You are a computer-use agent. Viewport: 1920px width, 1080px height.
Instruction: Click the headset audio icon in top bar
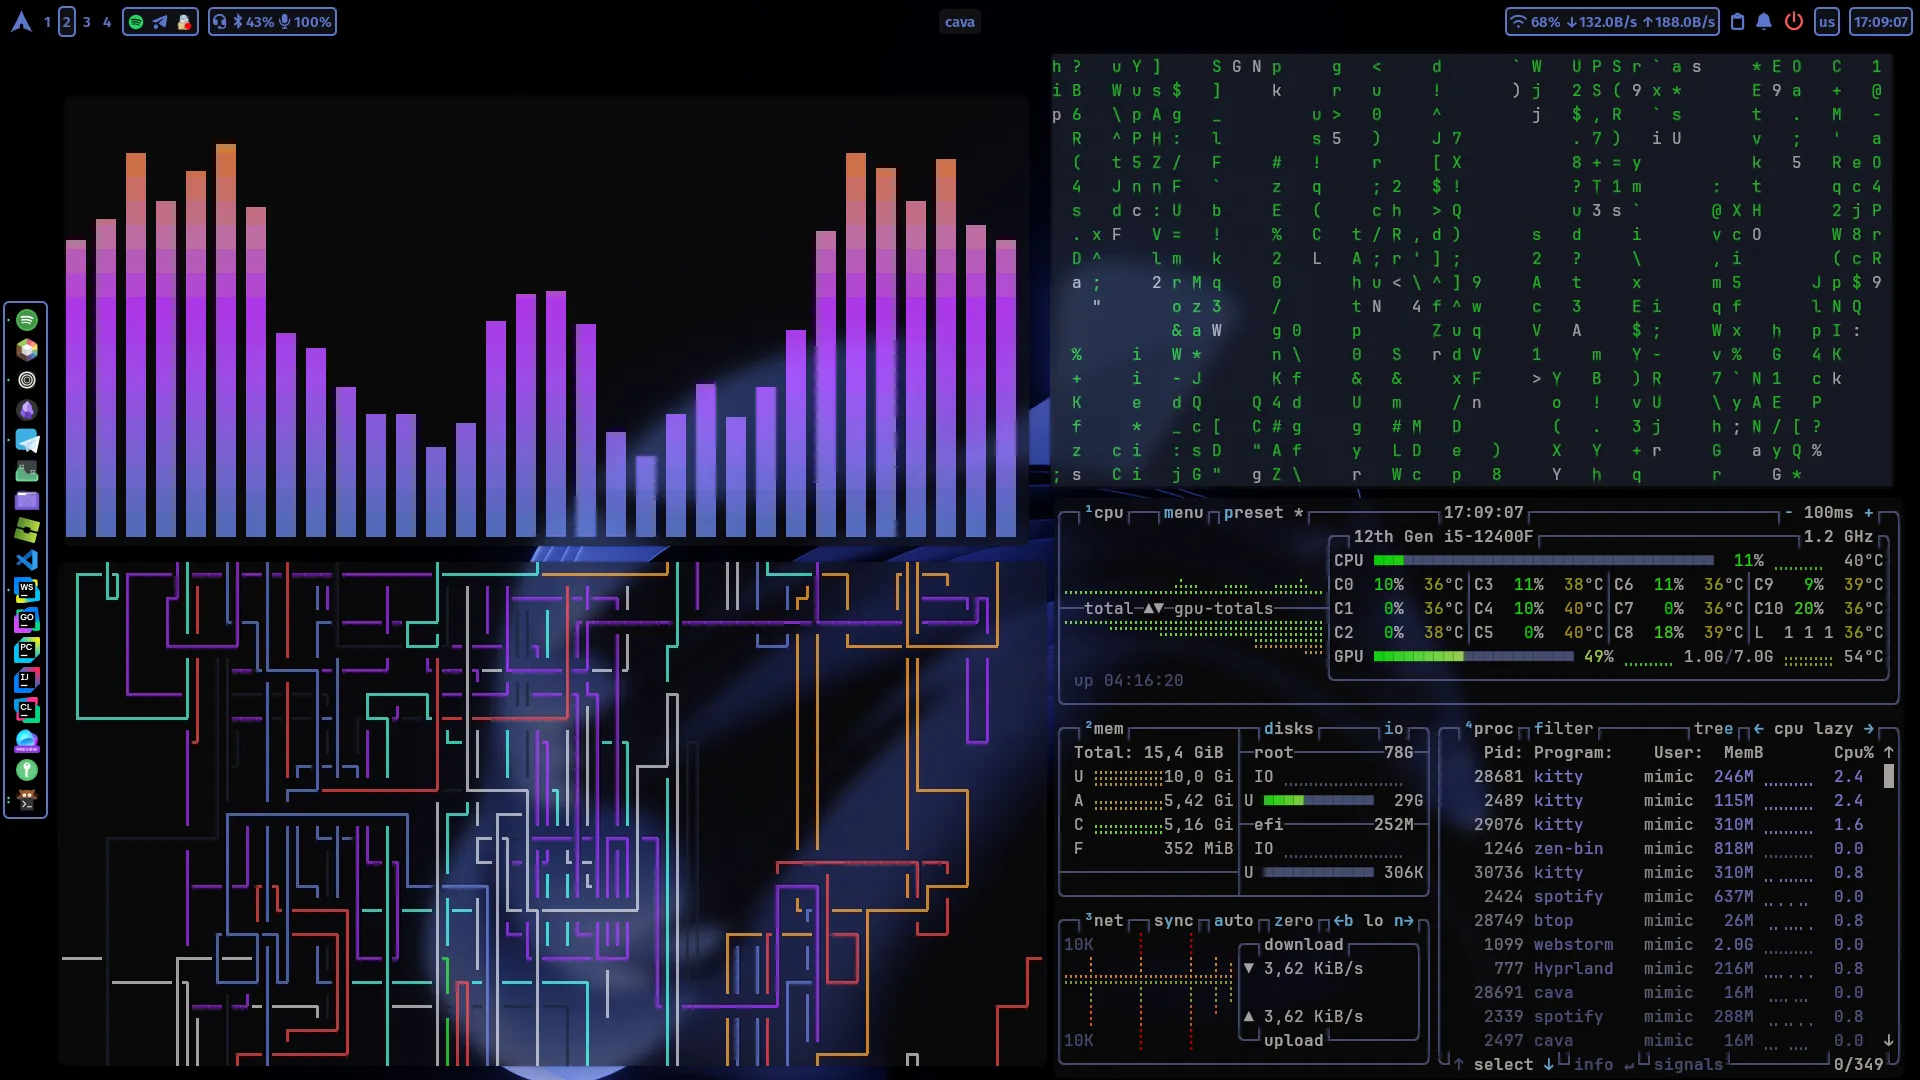[220, 22]
